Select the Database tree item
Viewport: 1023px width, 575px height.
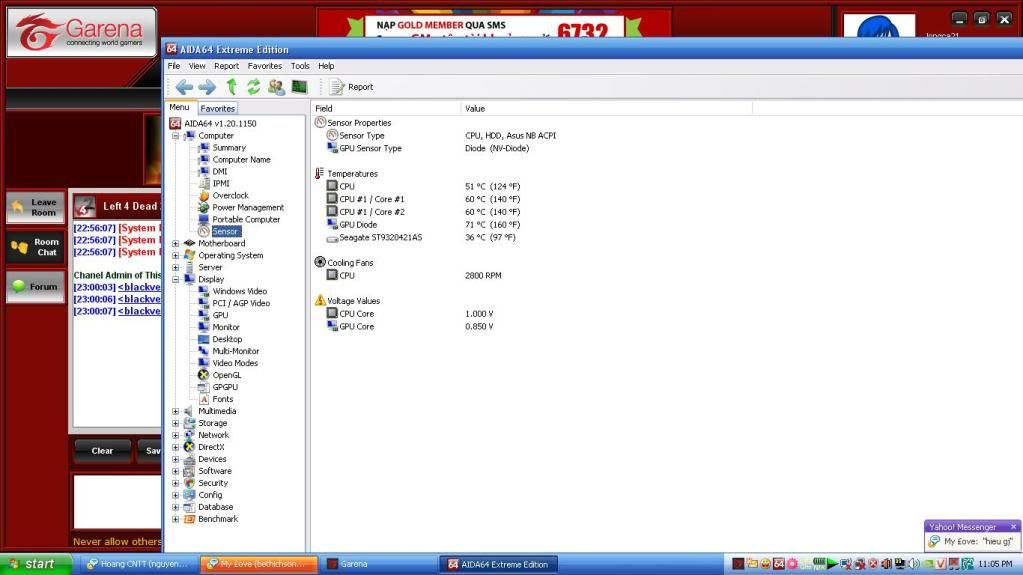point(215,507)
